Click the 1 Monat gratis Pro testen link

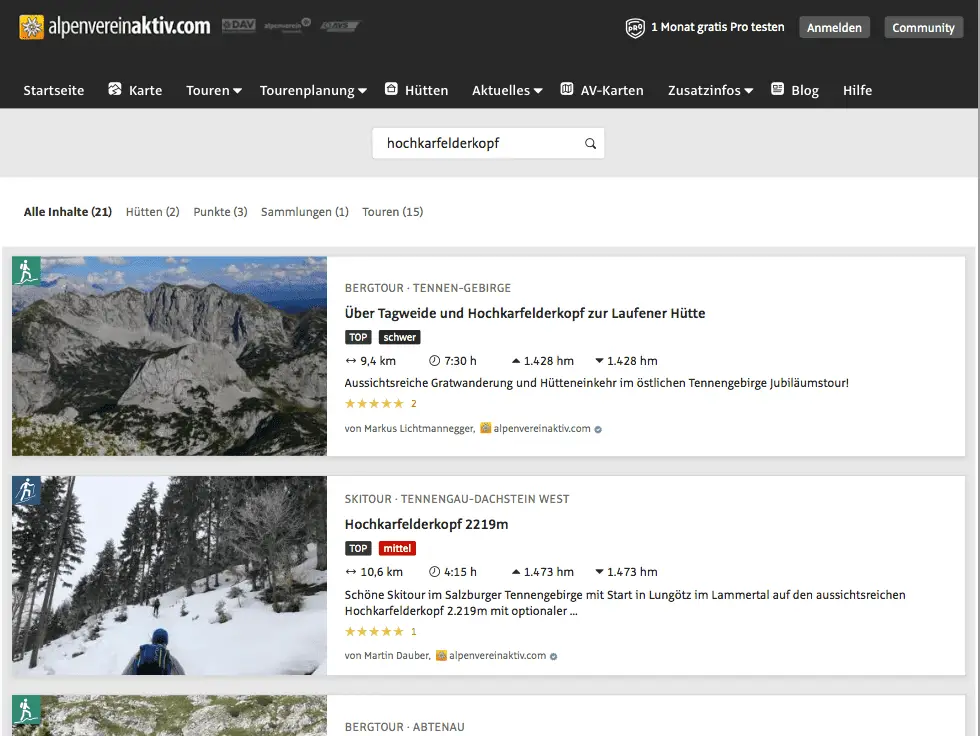[718, 27]
